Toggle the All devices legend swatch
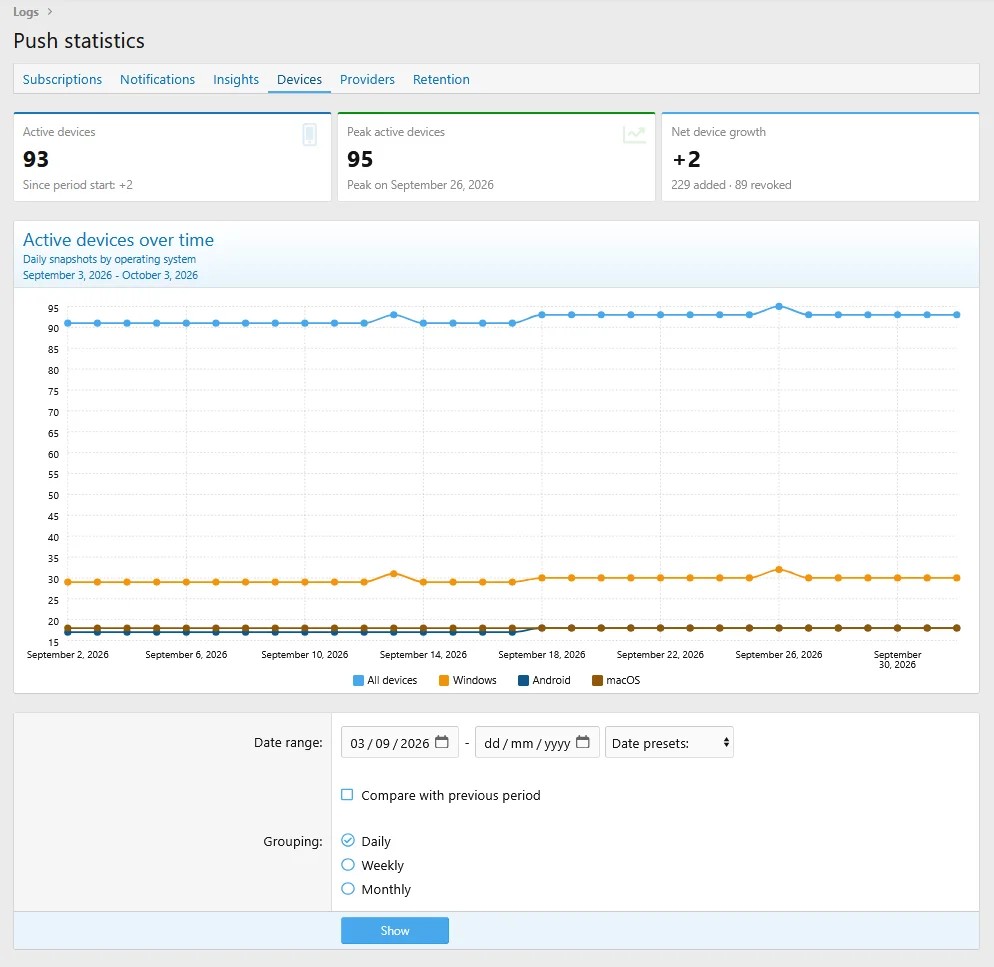 tap(358, 680)
